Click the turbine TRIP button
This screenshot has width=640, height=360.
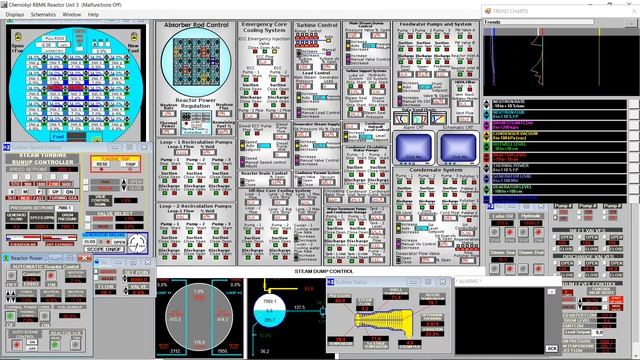point(130,164)
